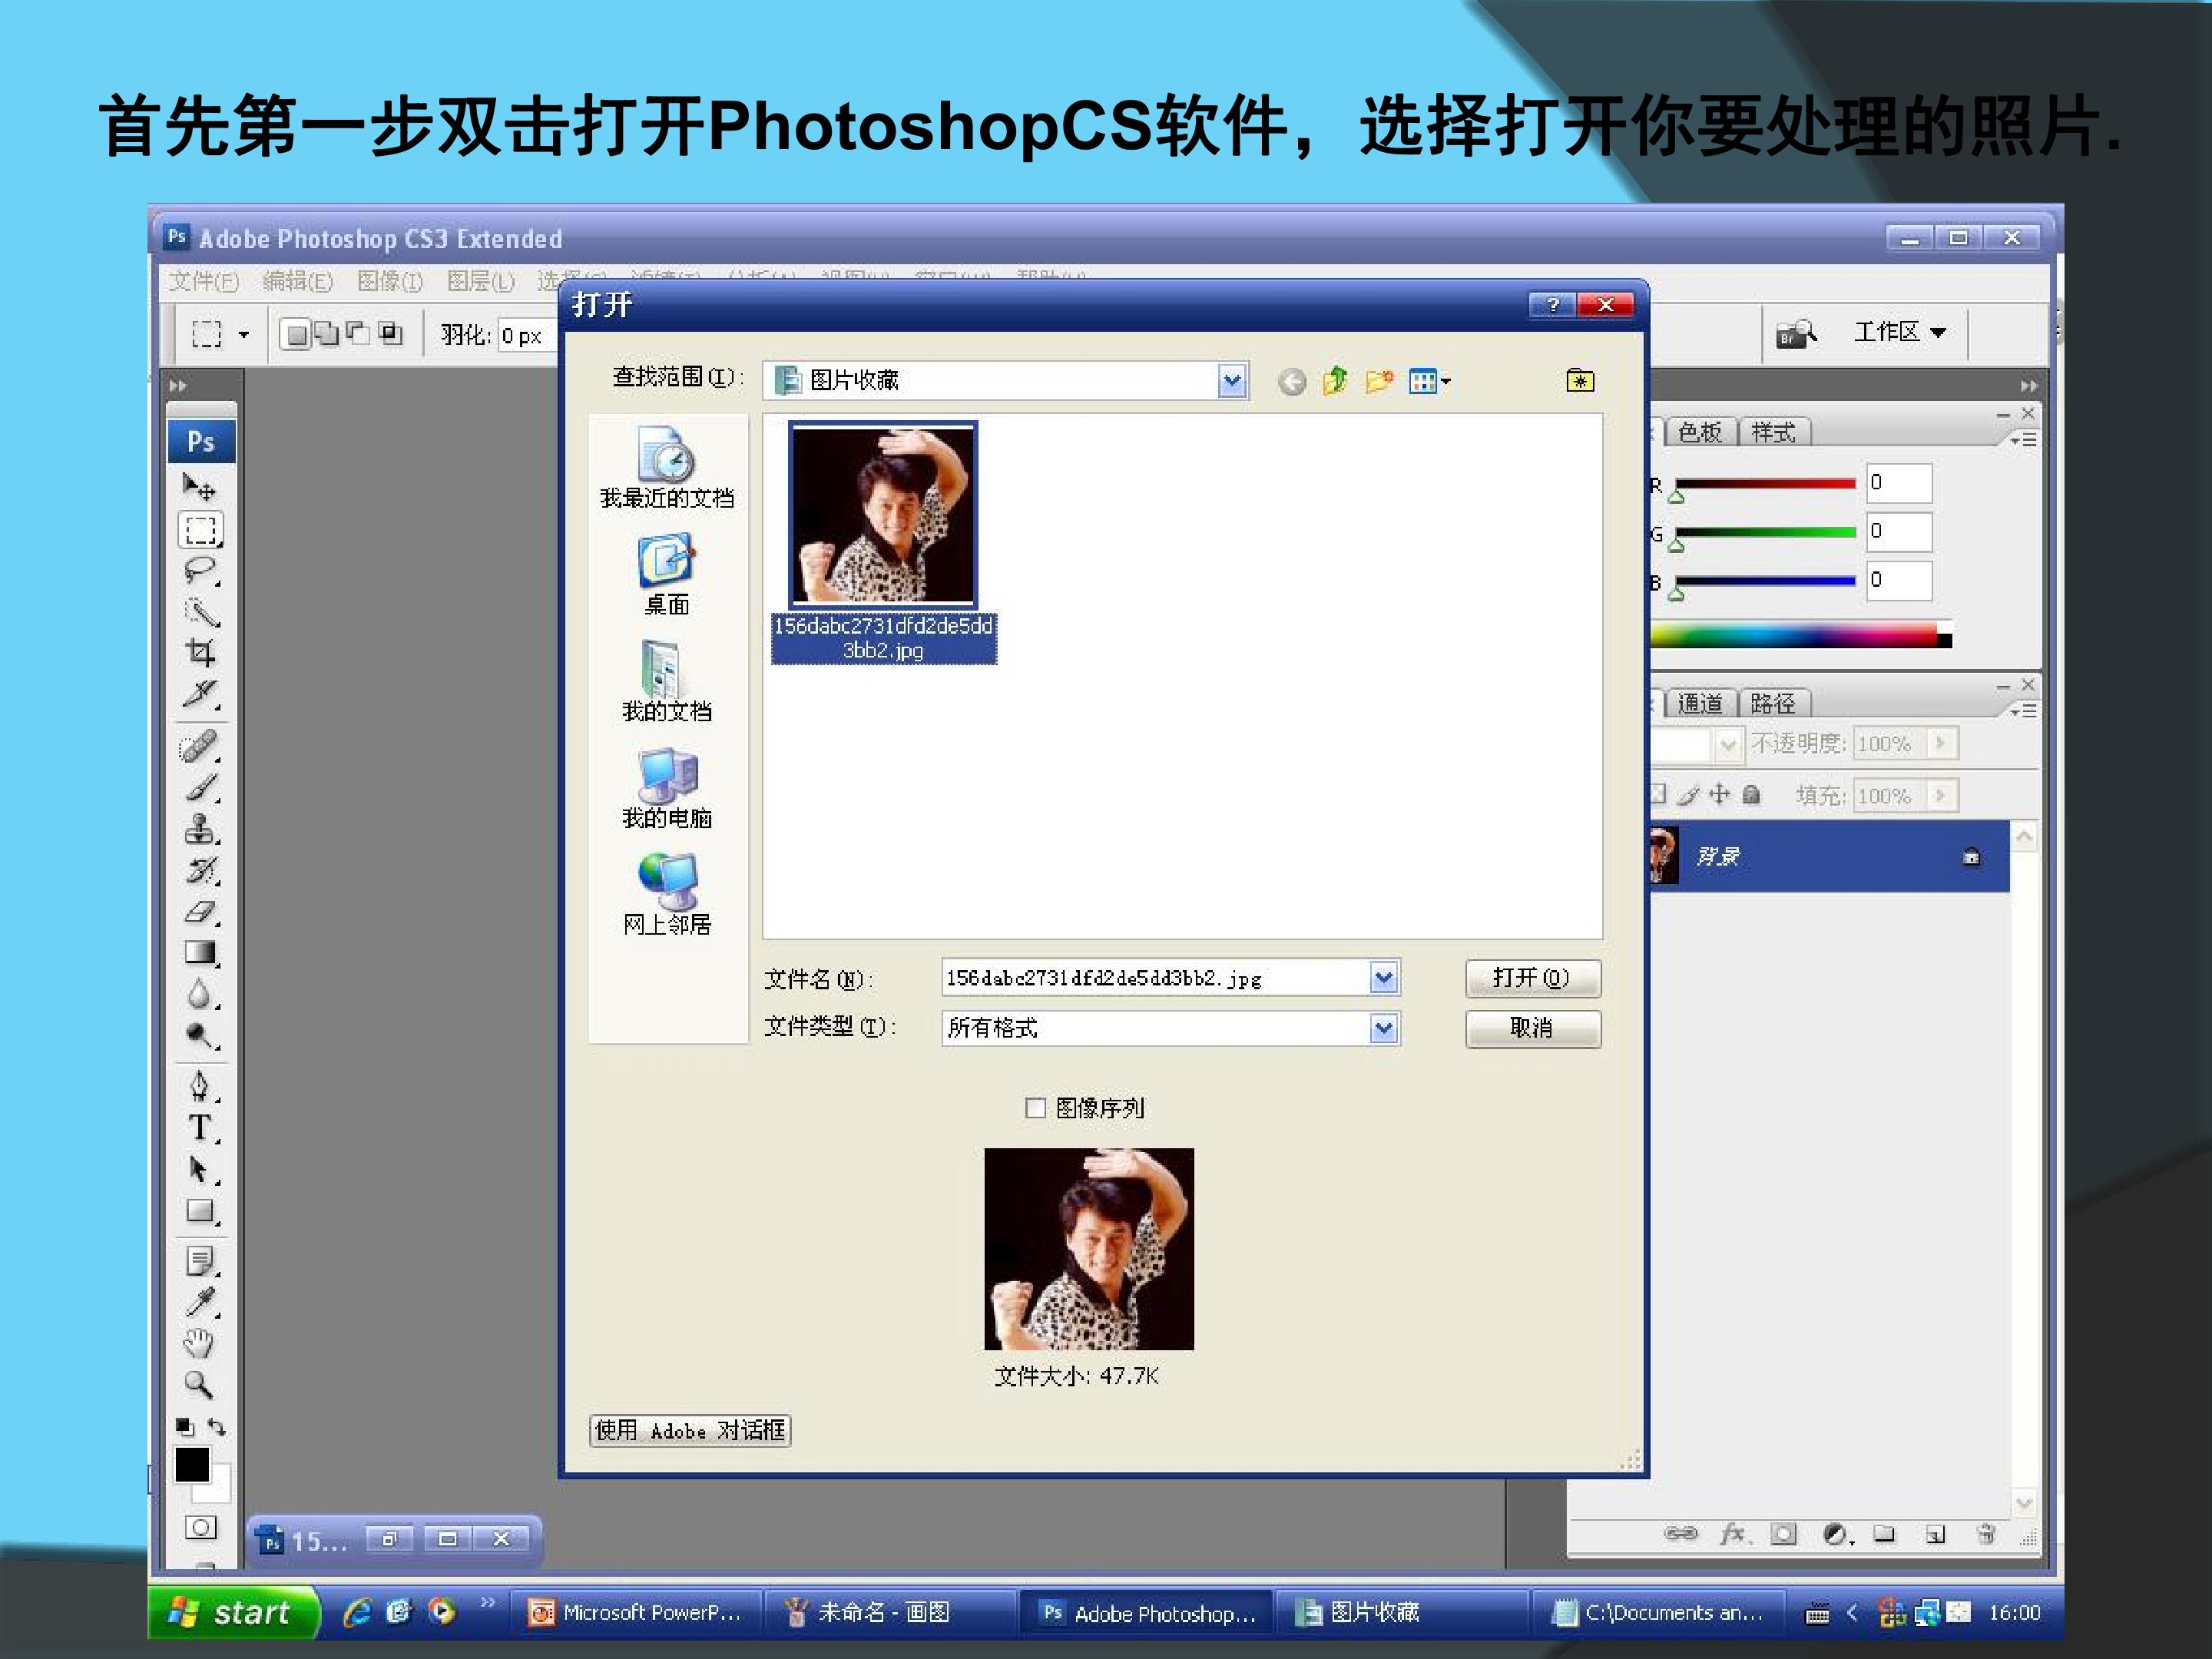Go up one folder level in Open dialog
This screenshot has width=2212, height=1659.
1335,381
